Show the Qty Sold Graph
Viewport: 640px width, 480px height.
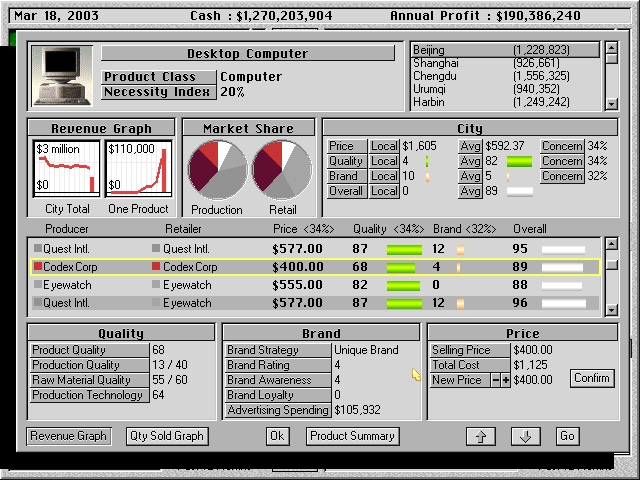coord(167,436)
